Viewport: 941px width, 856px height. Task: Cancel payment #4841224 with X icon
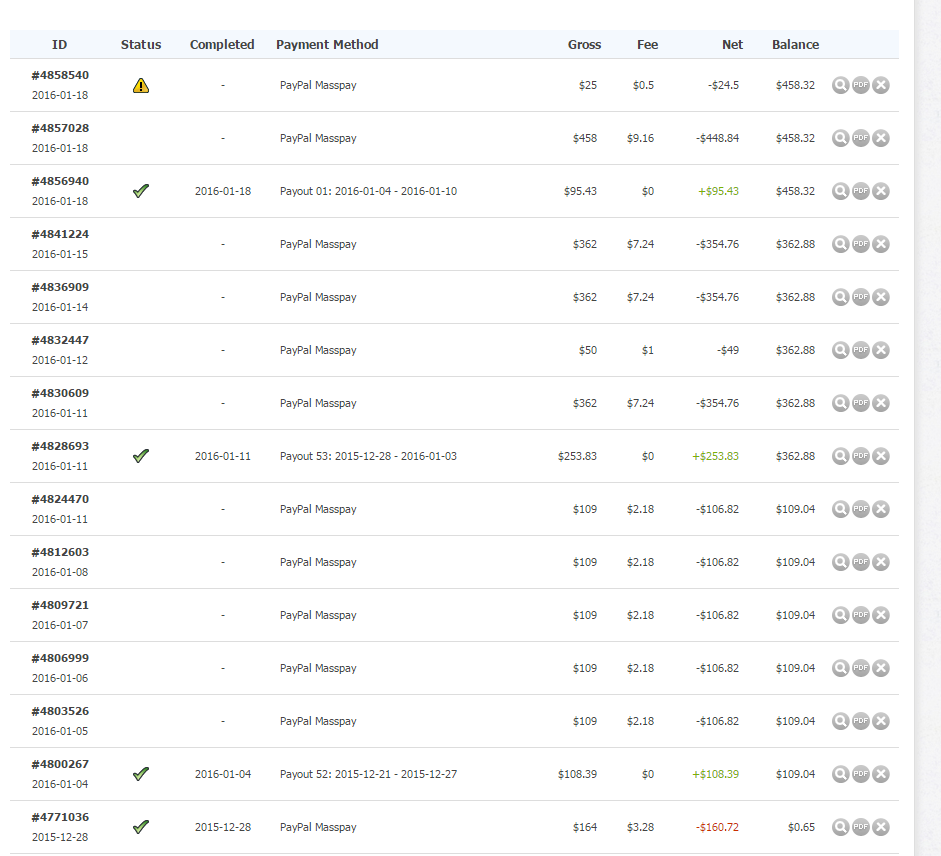pyautogui.click(x=881, y=244)
